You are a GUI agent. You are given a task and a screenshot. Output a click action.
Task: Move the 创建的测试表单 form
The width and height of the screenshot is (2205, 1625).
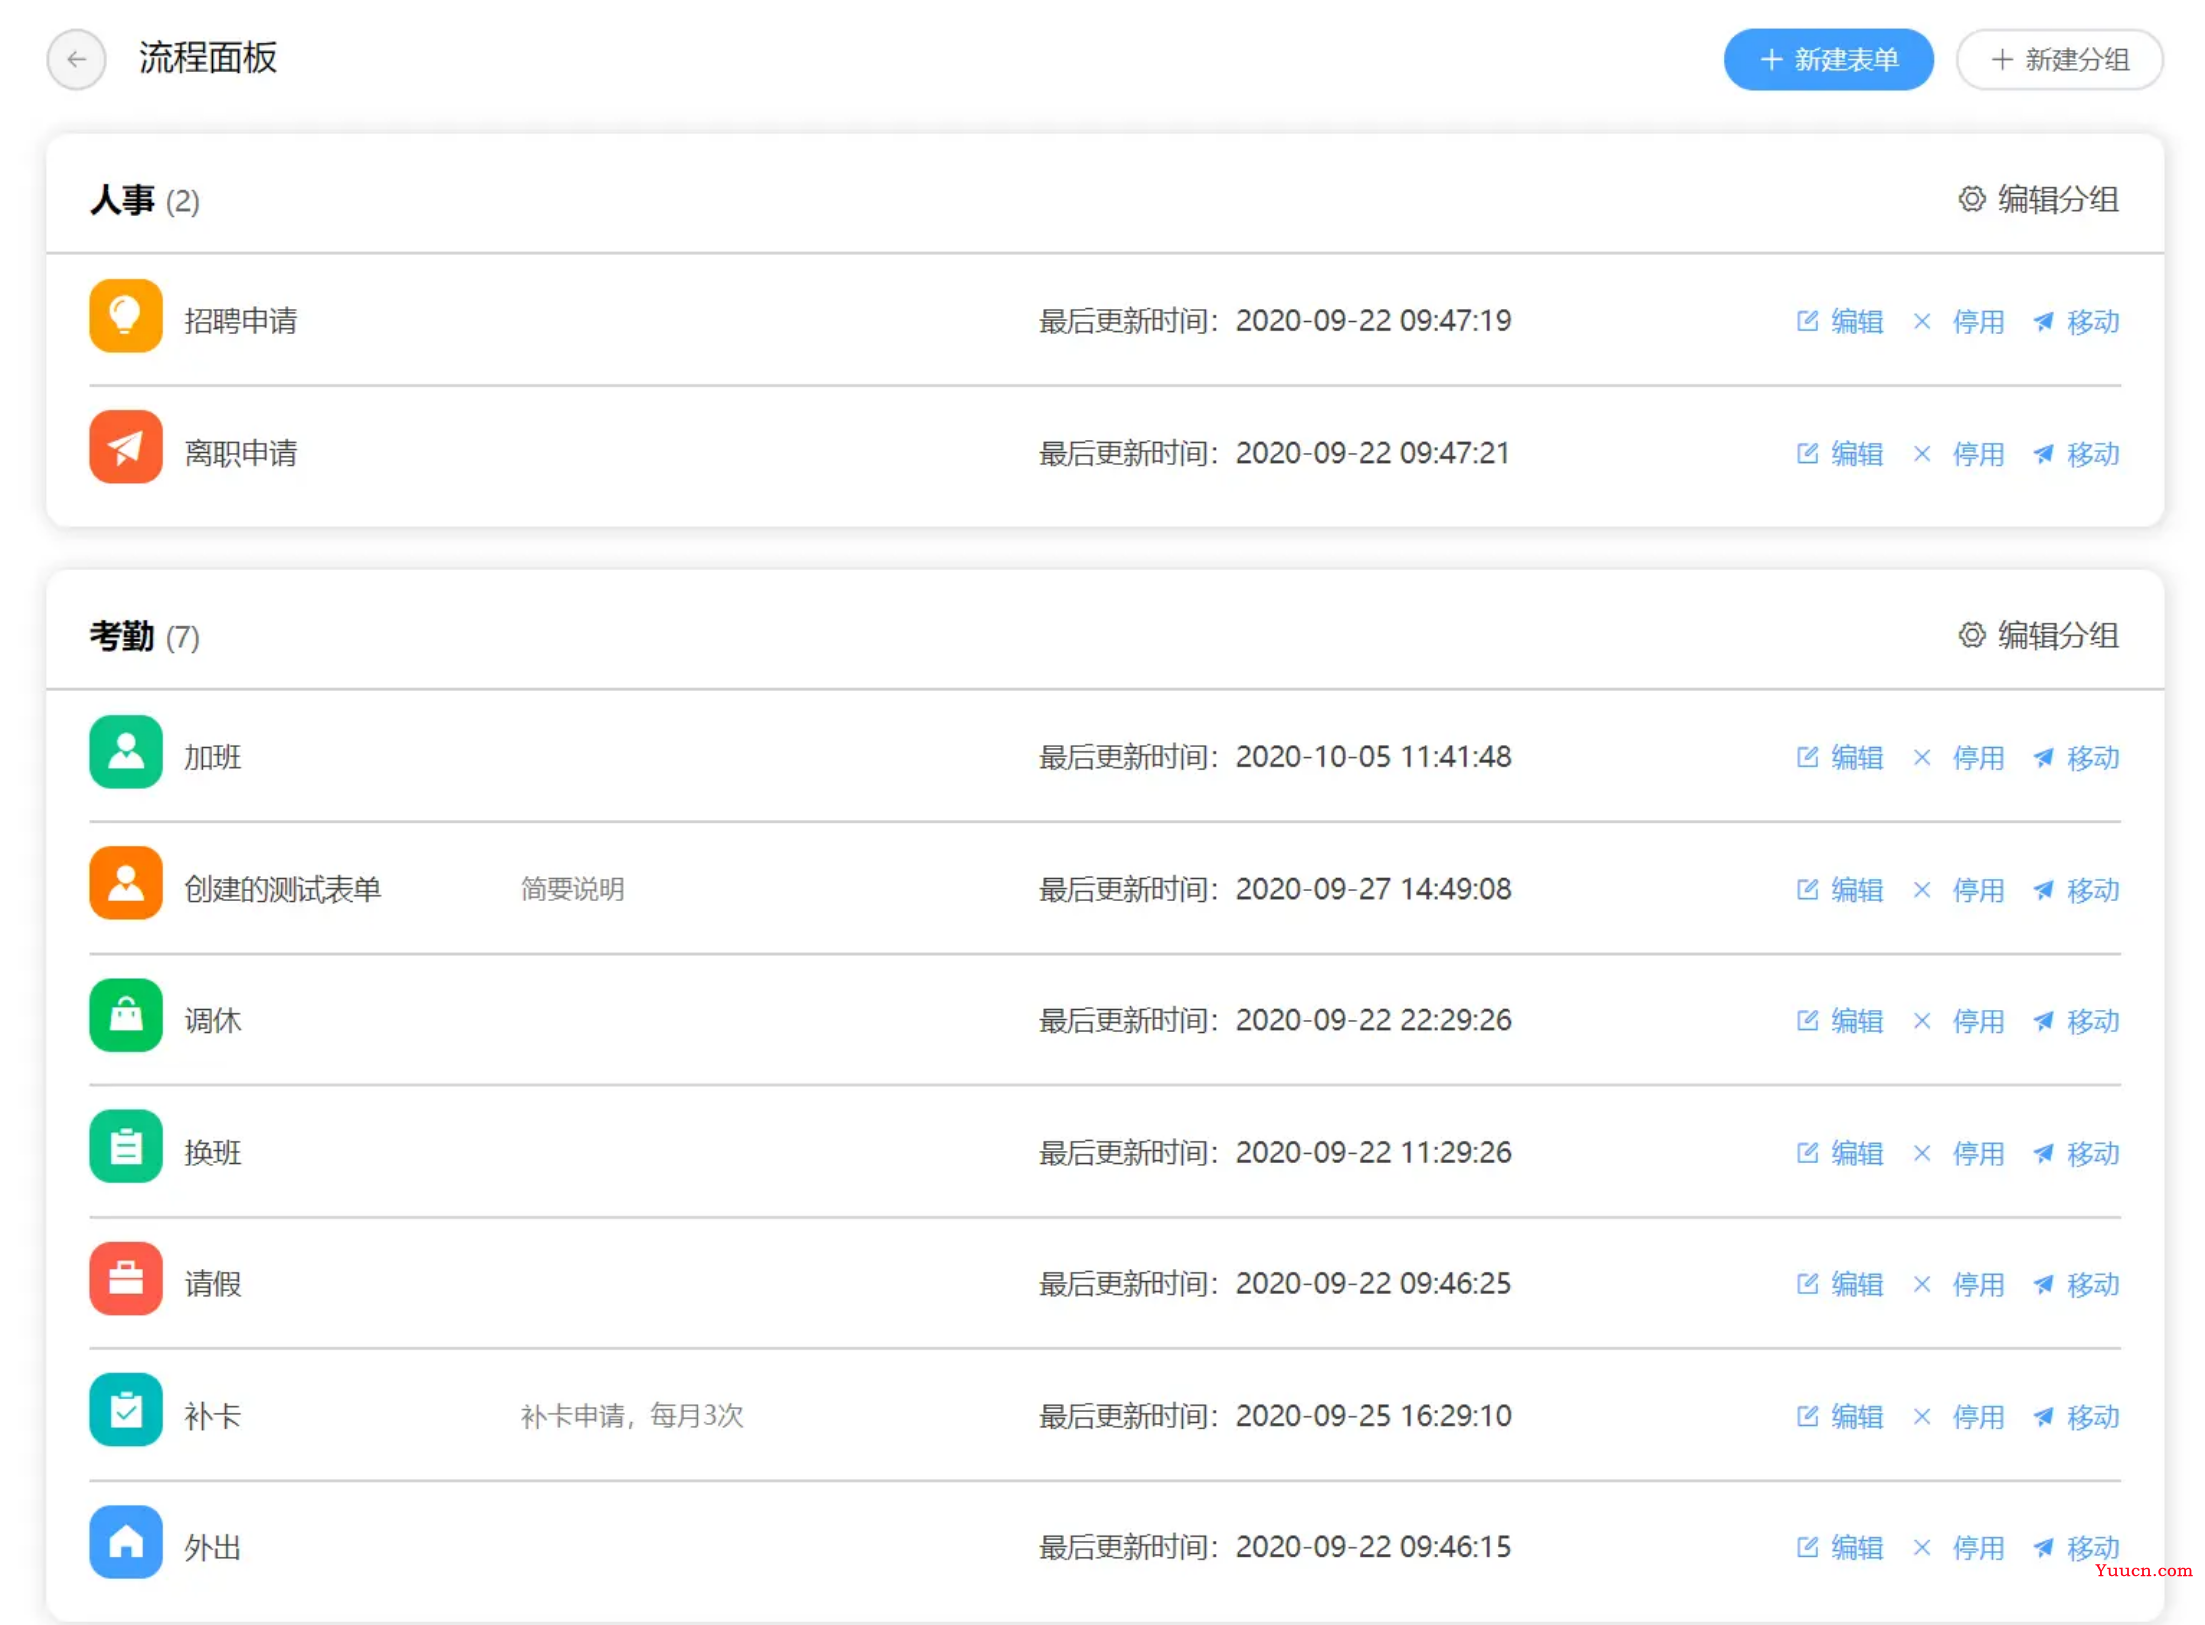2076,889
